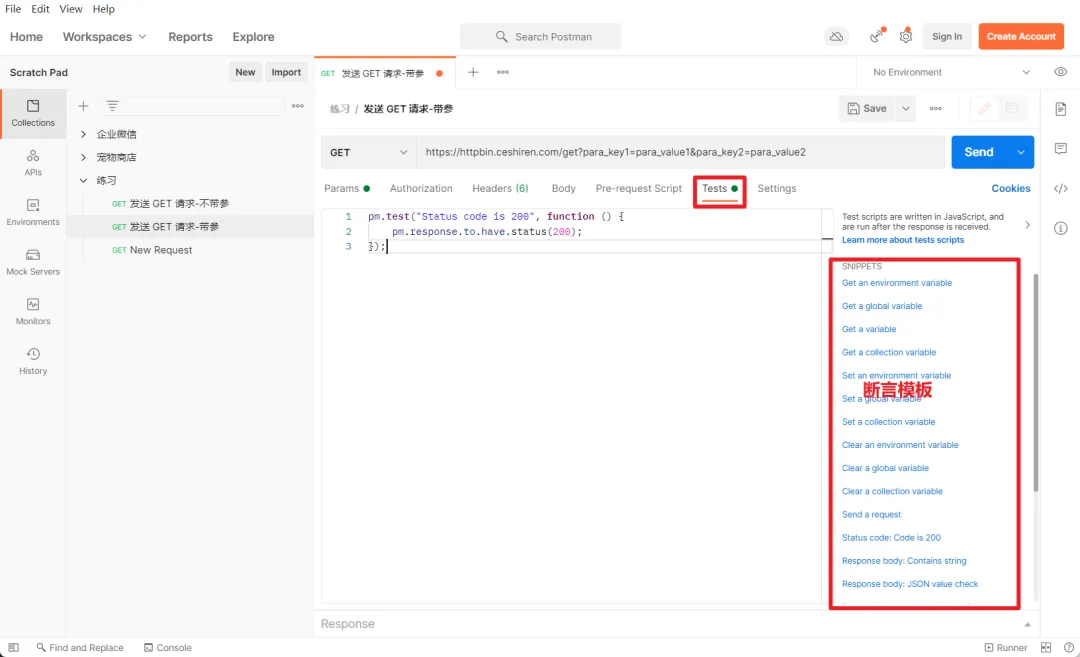Click the environment quick look eye icon
1080x657 pixels.
pos(1061,72)
